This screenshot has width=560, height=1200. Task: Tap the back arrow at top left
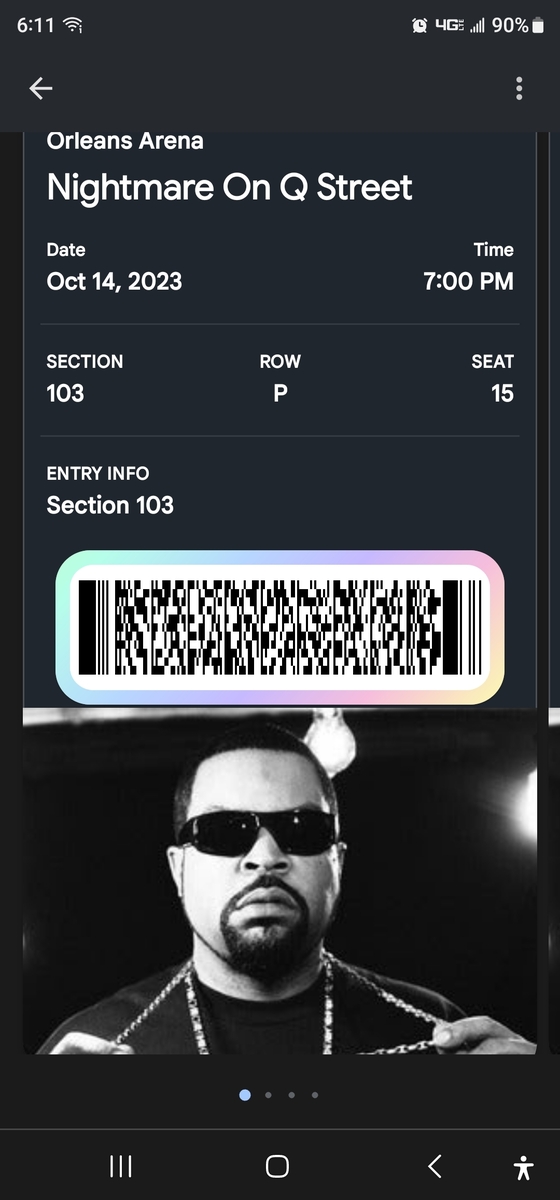pyautogui.click(x=40, y=88)
